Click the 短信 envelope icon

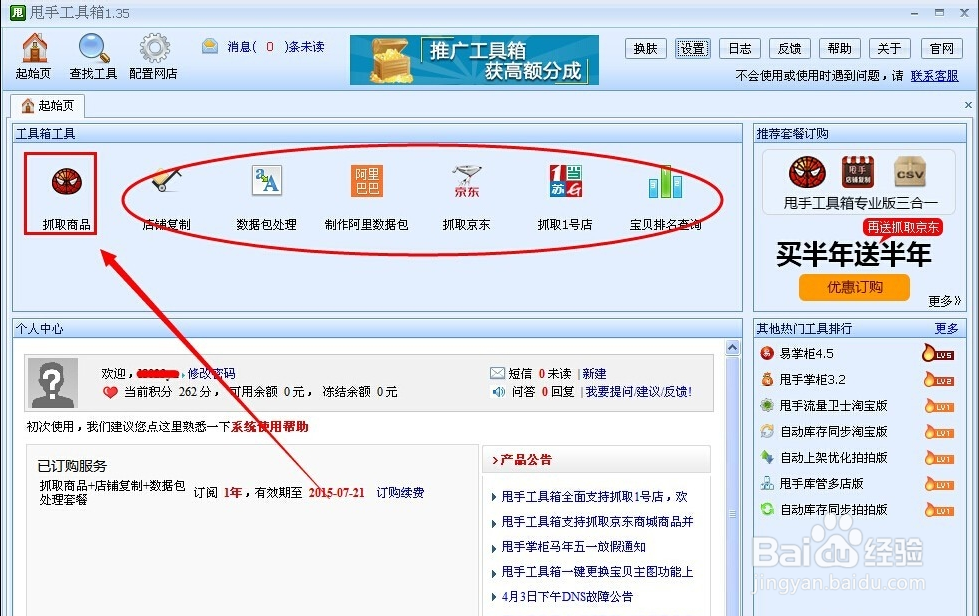pyautogui.click(x=497, y=373)
